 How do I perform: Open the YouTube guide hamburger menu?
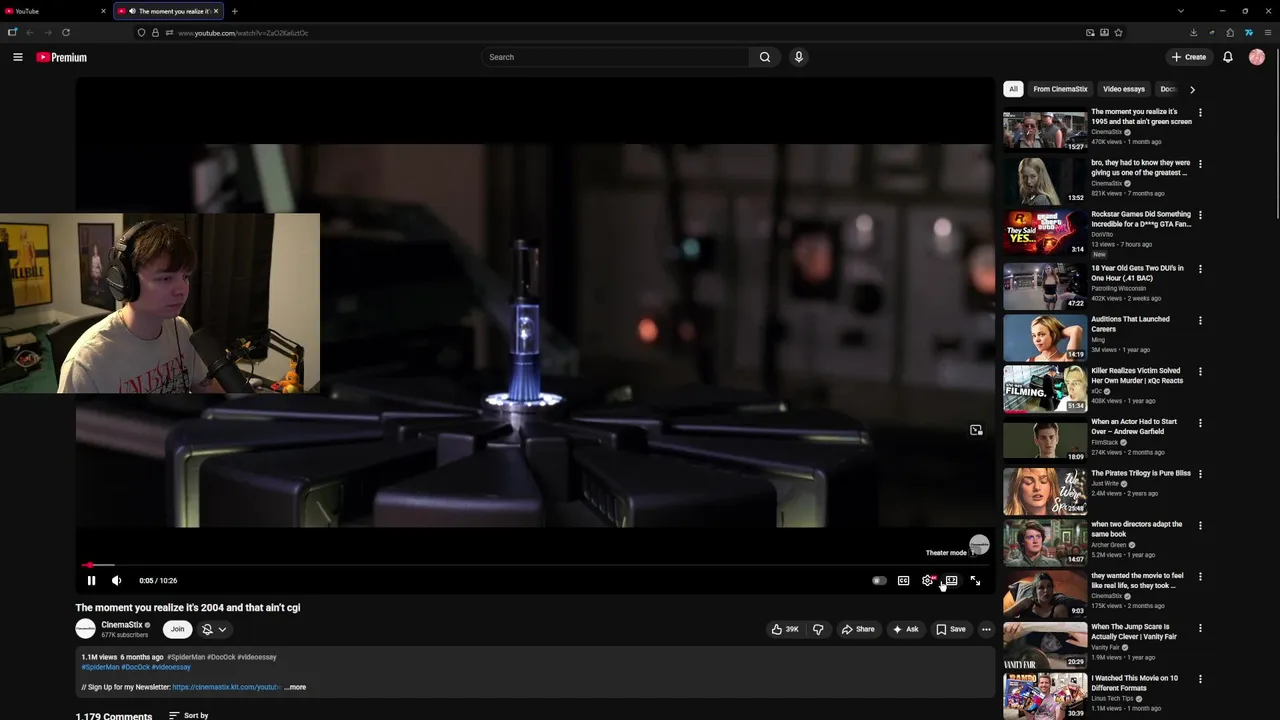tap(17, 57)
